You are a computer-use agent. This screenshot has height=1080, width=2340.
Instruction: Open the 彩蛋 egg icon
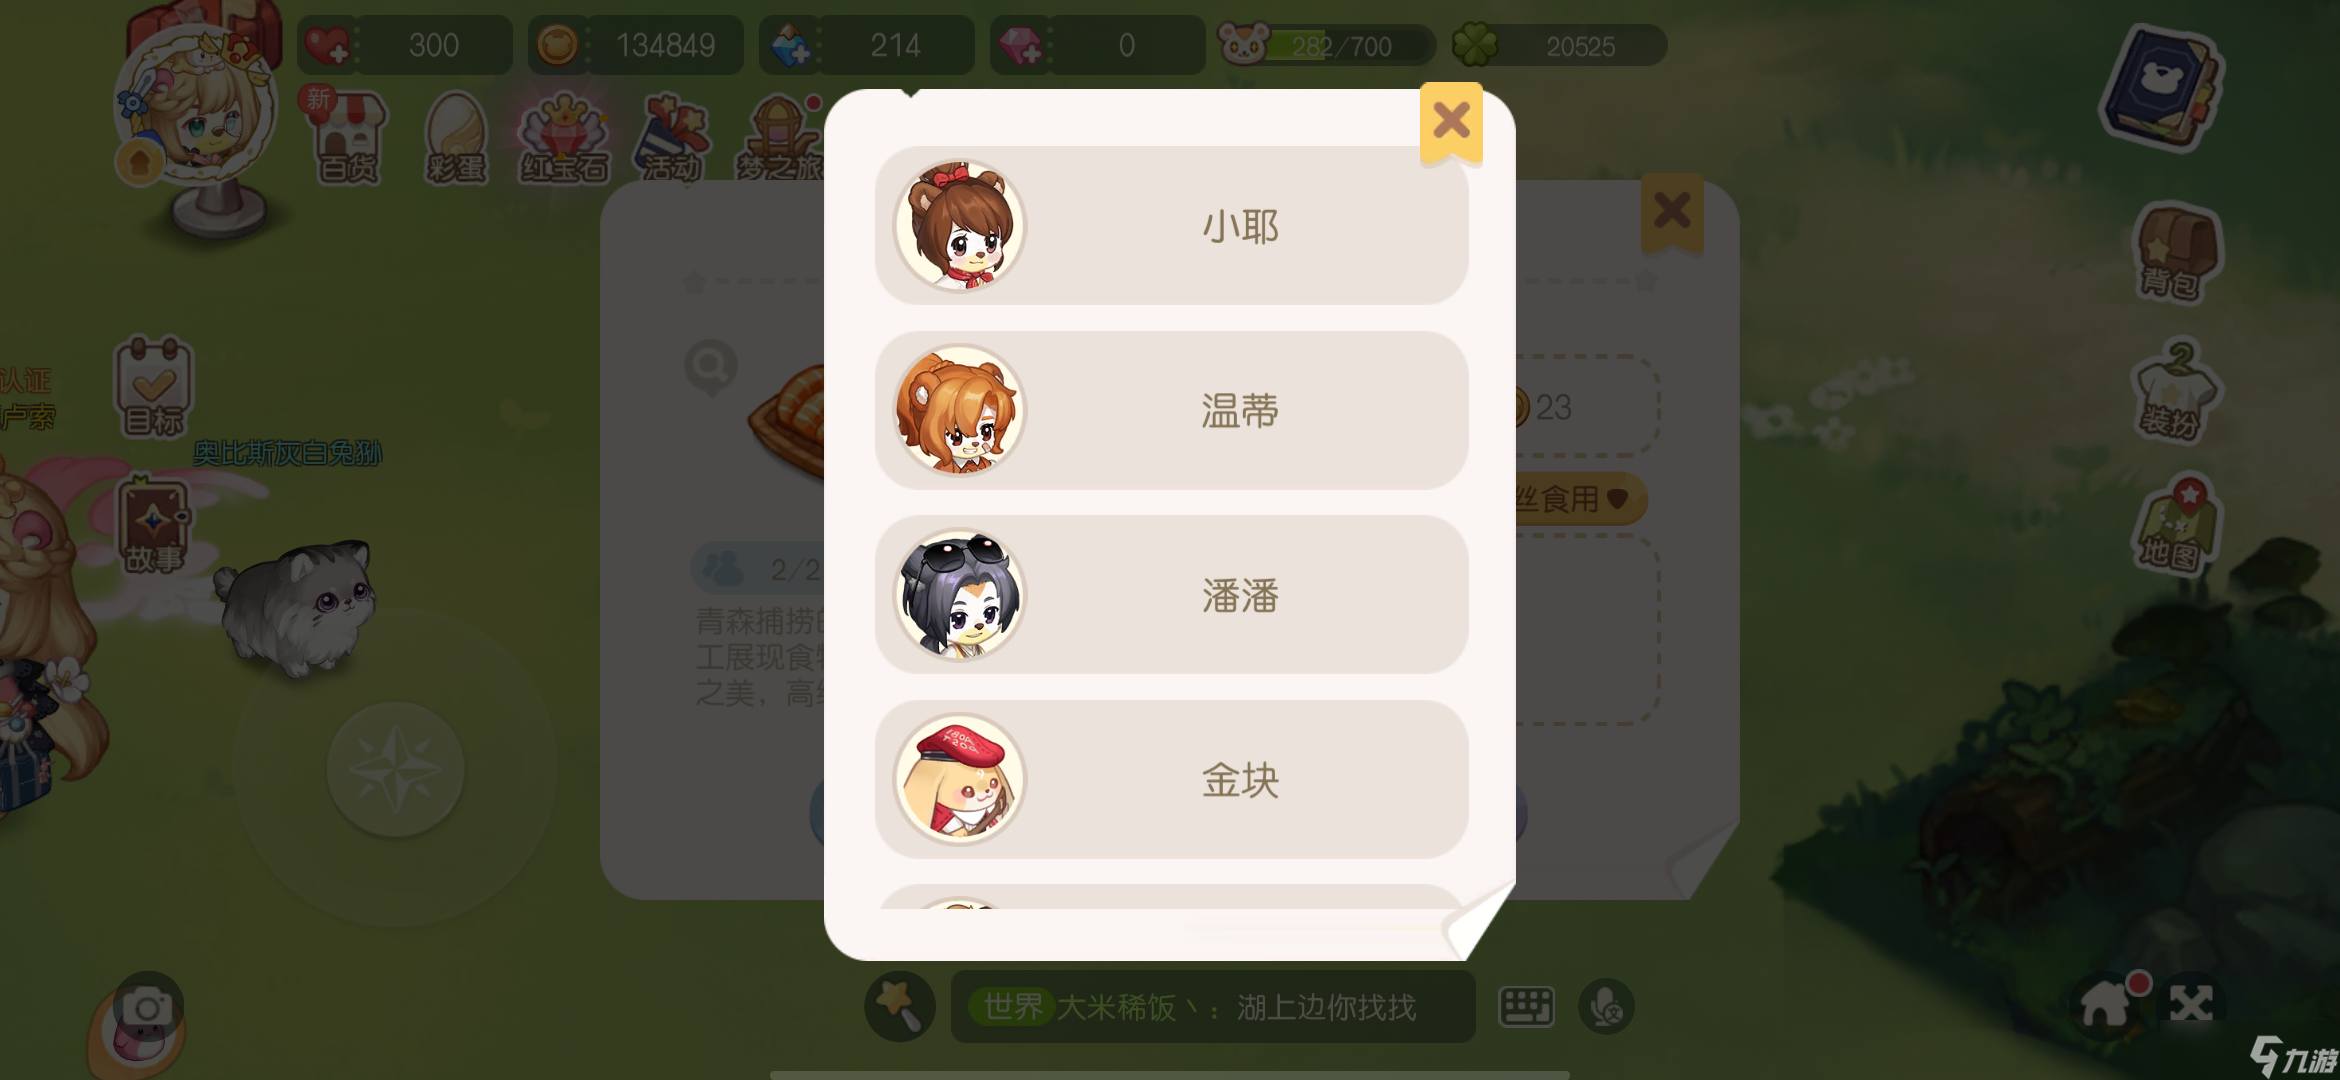point(456,138)
